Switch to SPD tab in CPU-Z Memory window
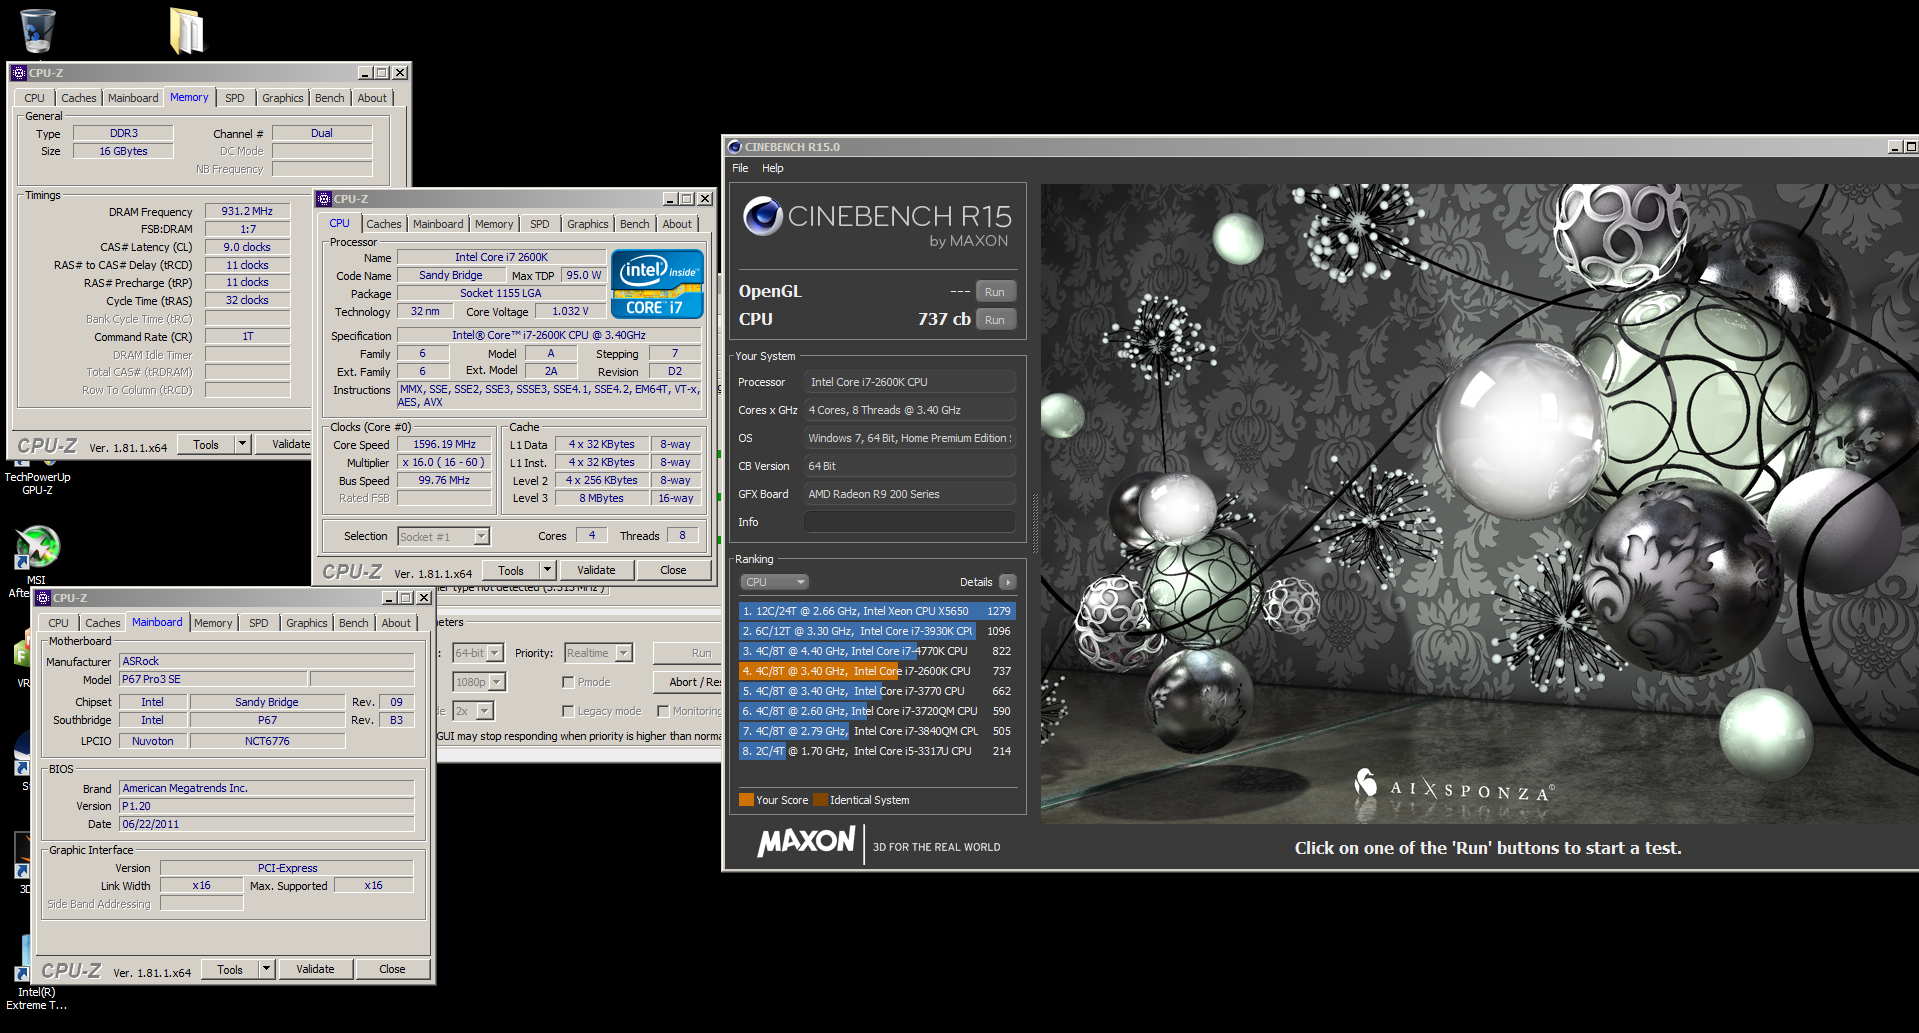 (235, 98)
